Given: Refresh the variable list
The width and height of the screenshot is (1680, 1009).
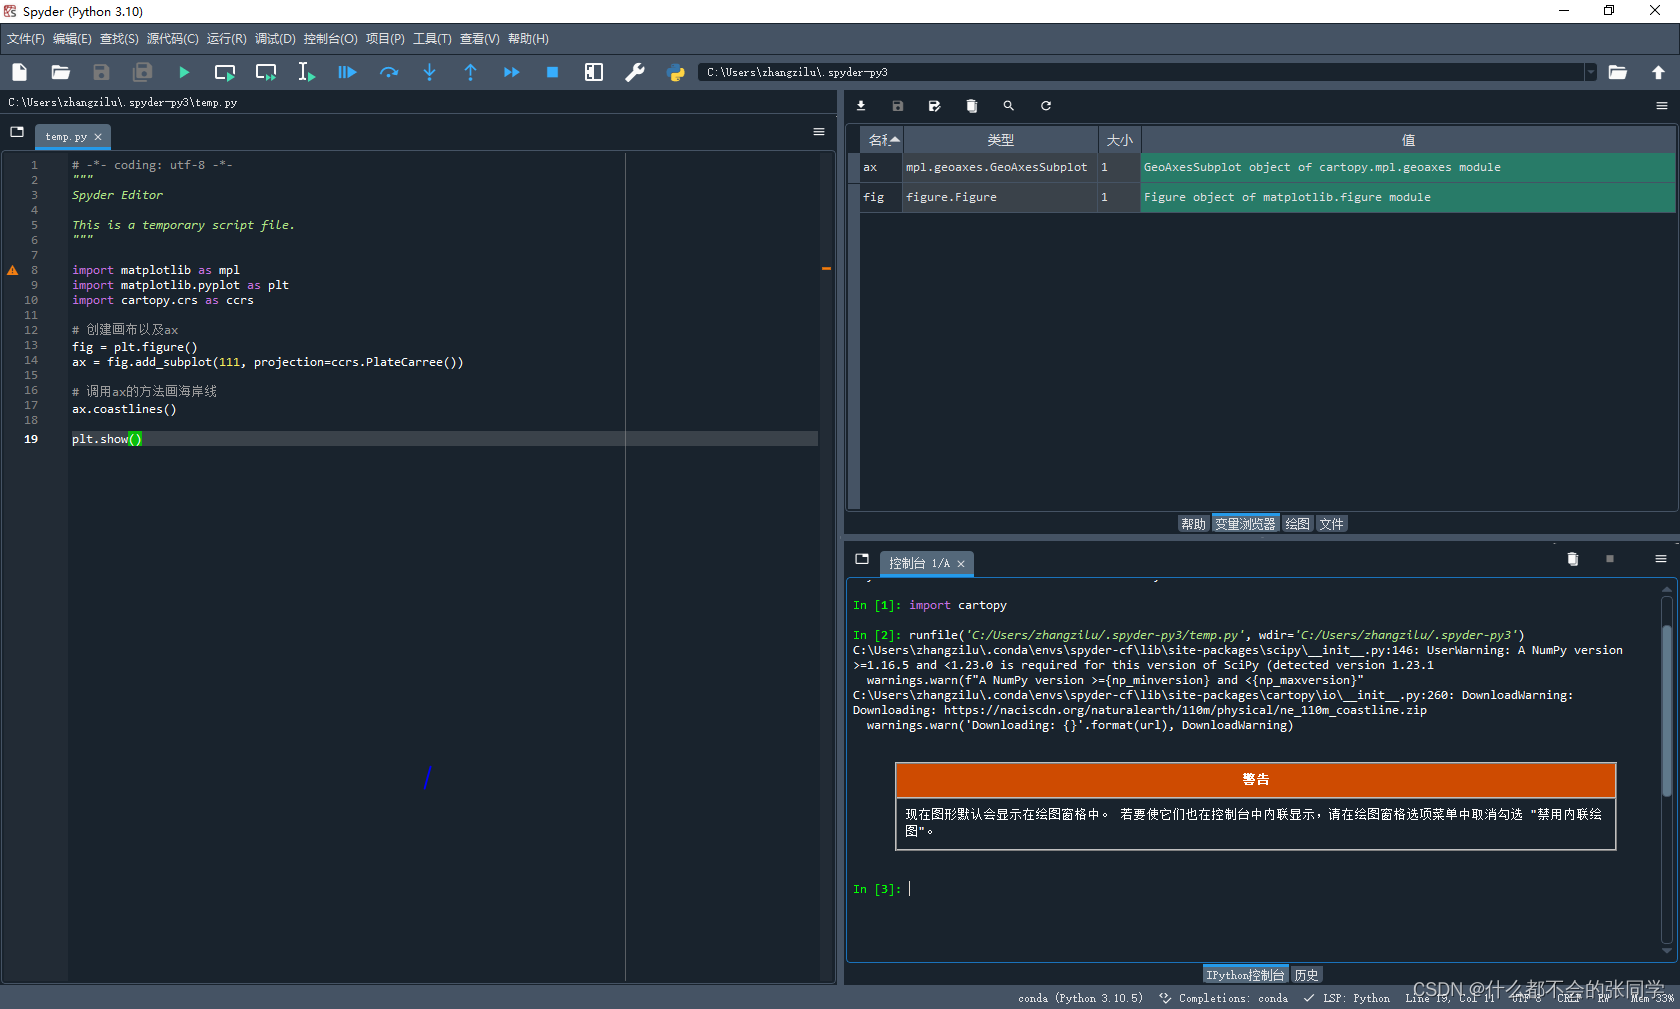Looking at the screenshot, I should tap(1046, 106).
